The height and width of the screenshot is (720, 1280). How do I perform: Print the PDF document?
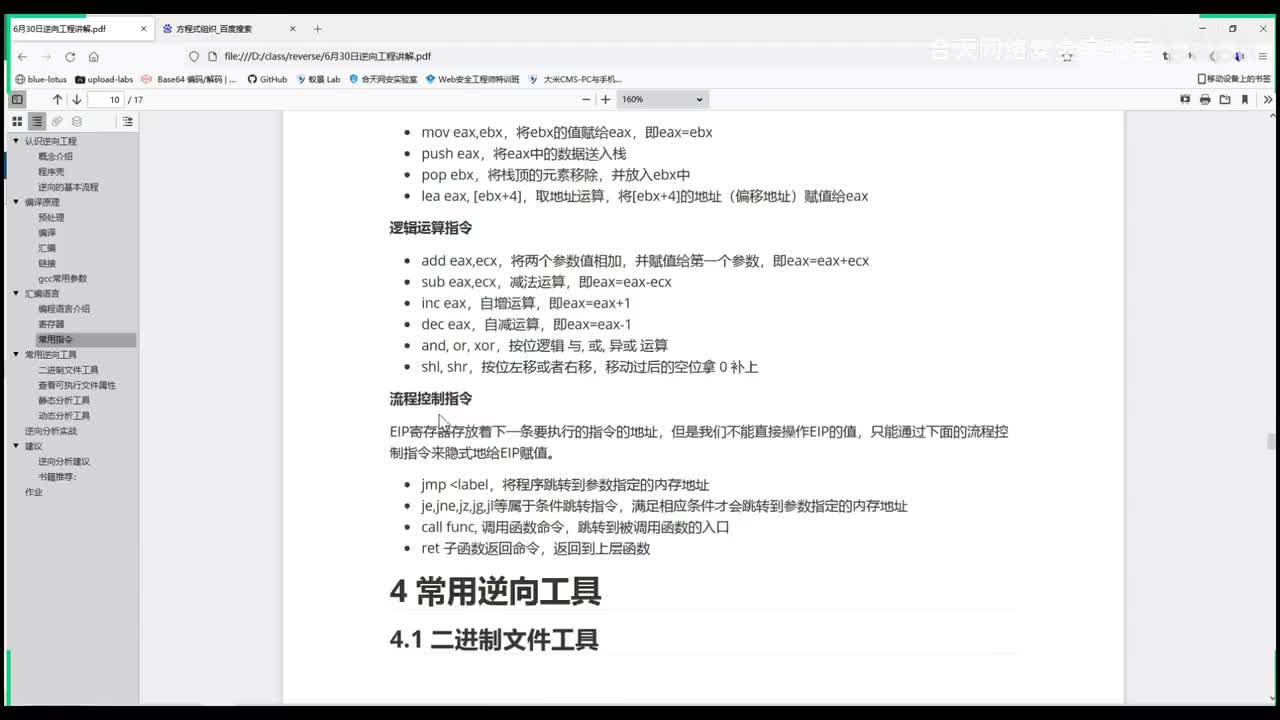tap(1205, 100)
